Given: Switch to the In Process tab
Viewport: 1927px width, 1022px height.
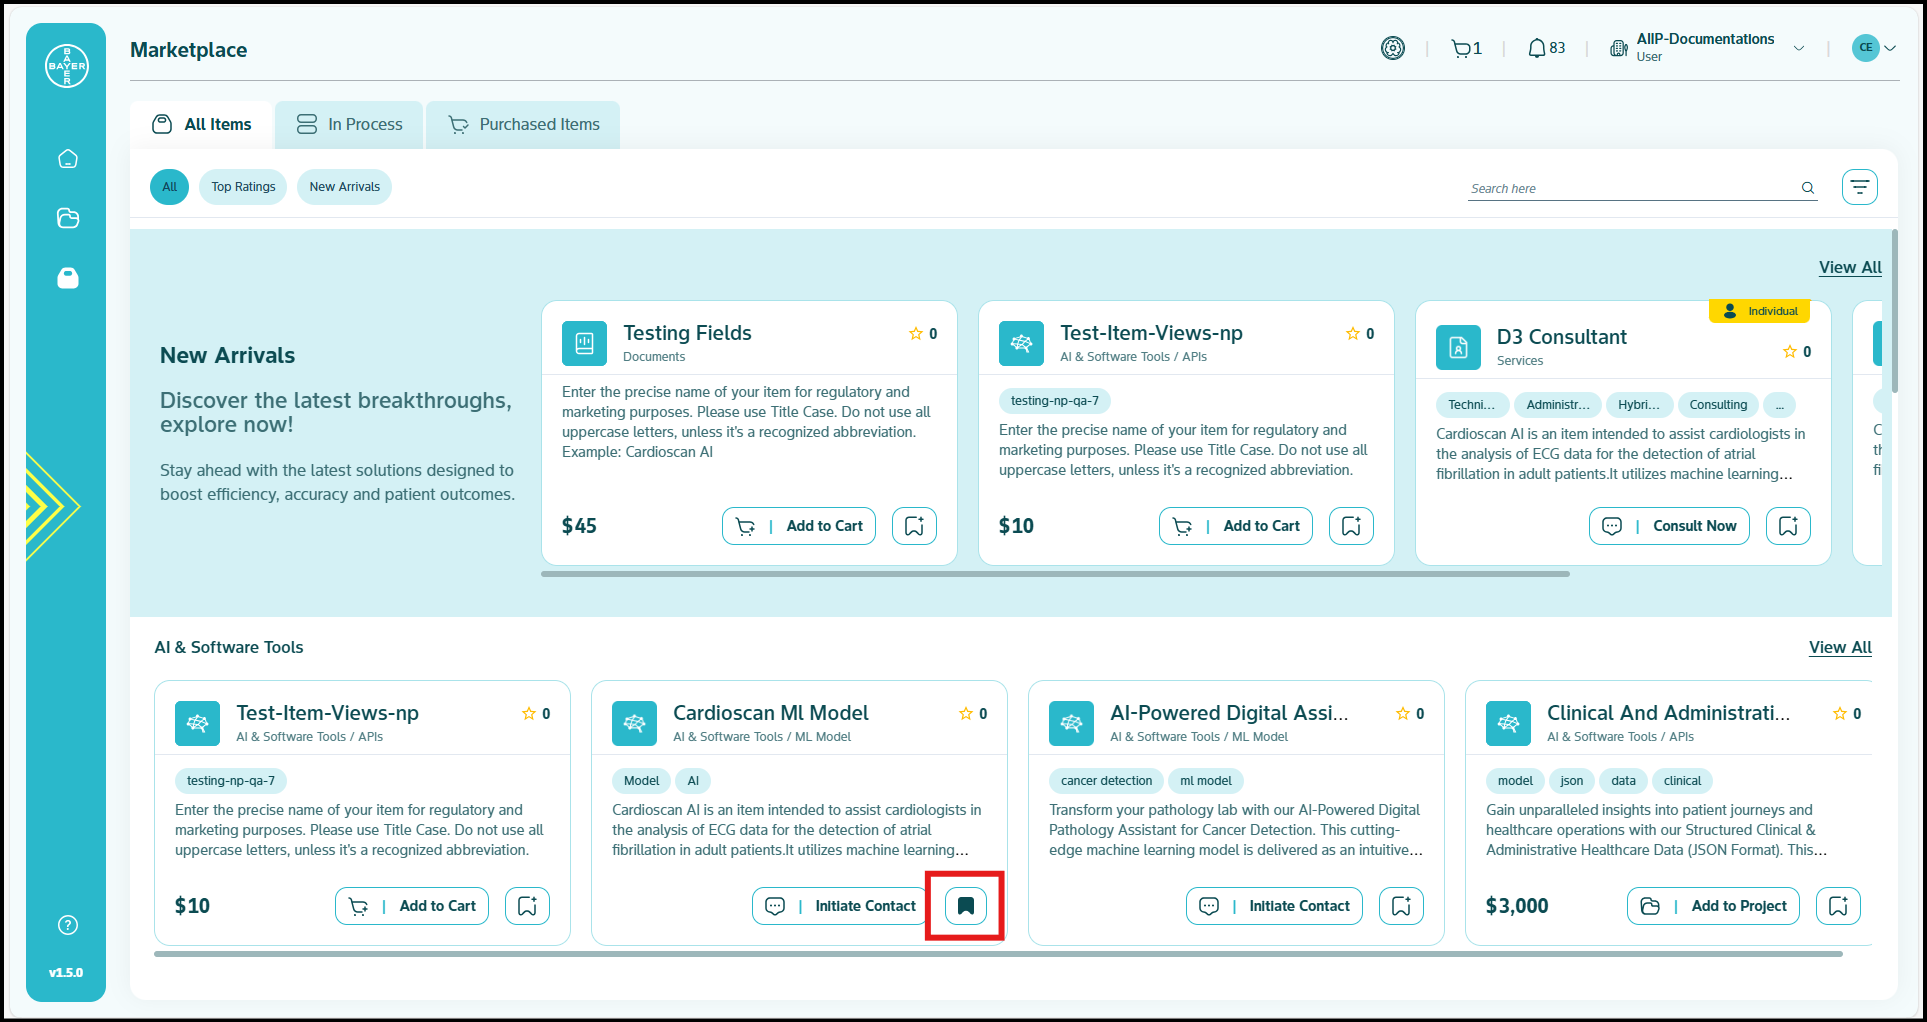Looking at the screenshot, I should [x=349, y=125].
